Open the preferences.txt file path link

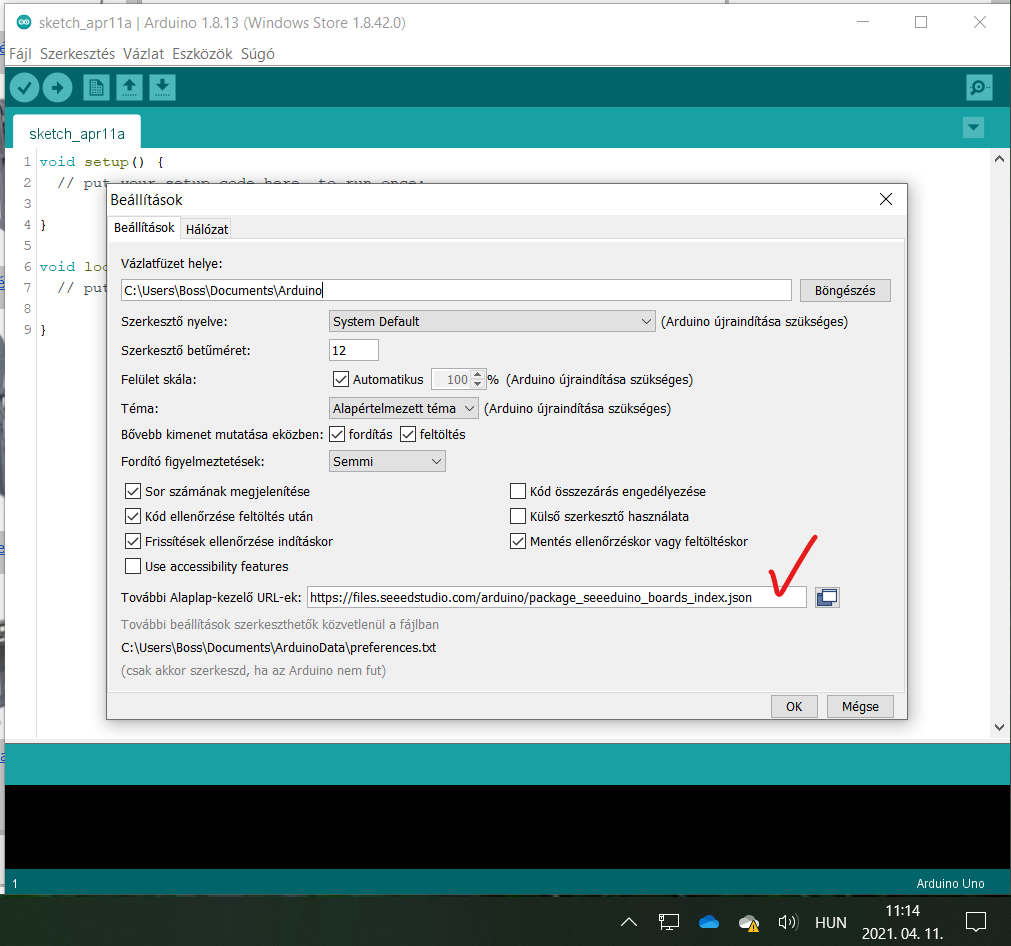[279, 647]
